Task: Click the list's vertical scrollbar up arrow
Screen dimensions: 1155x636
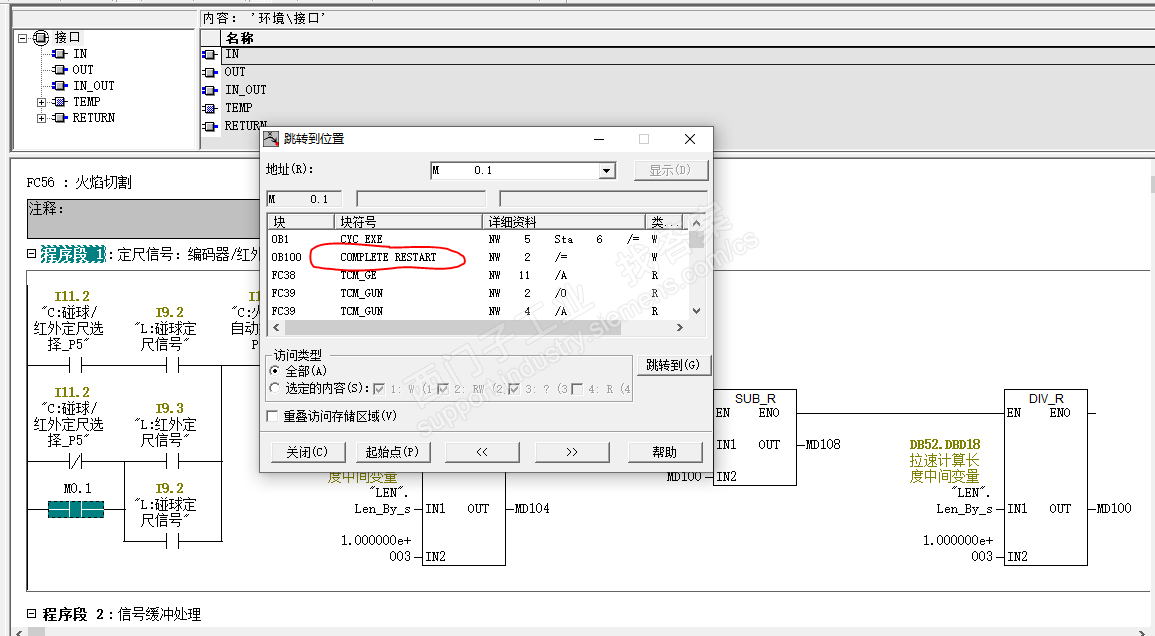Action: 696,223
